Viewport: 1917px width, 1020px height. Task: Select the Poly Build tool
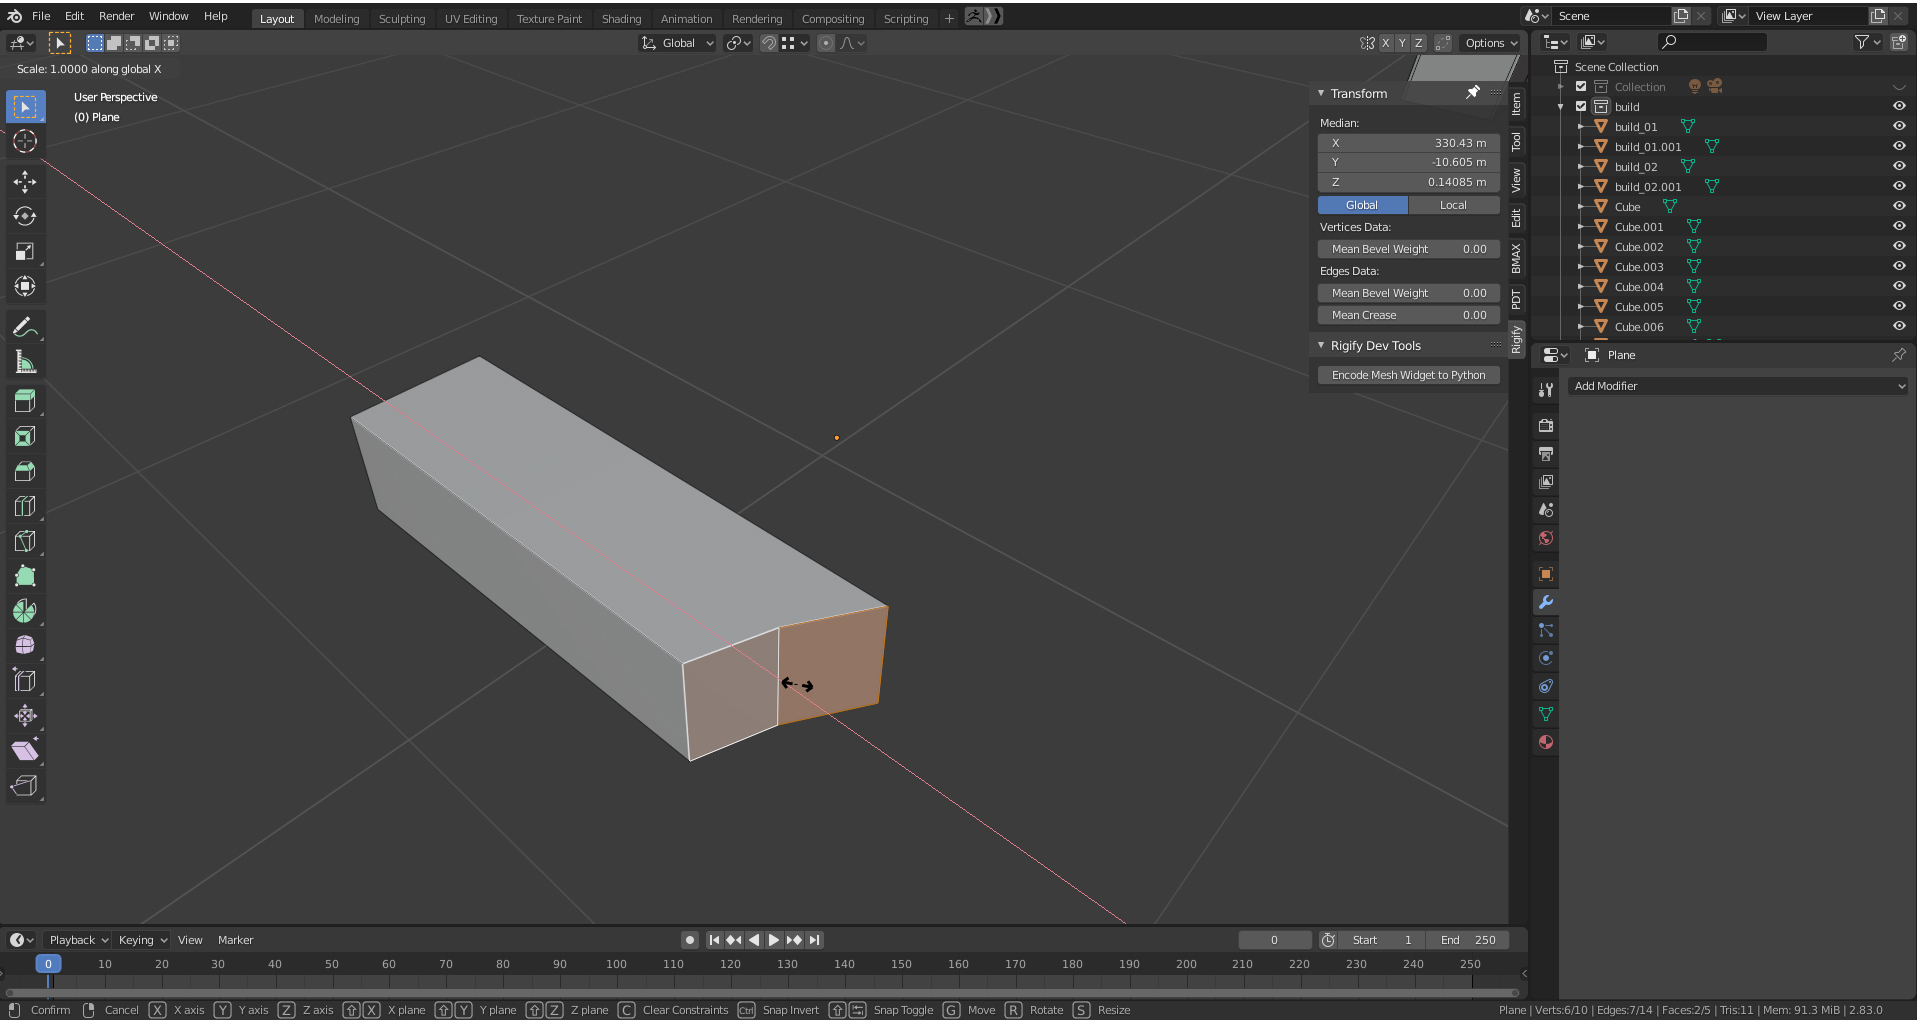point(25,576)
